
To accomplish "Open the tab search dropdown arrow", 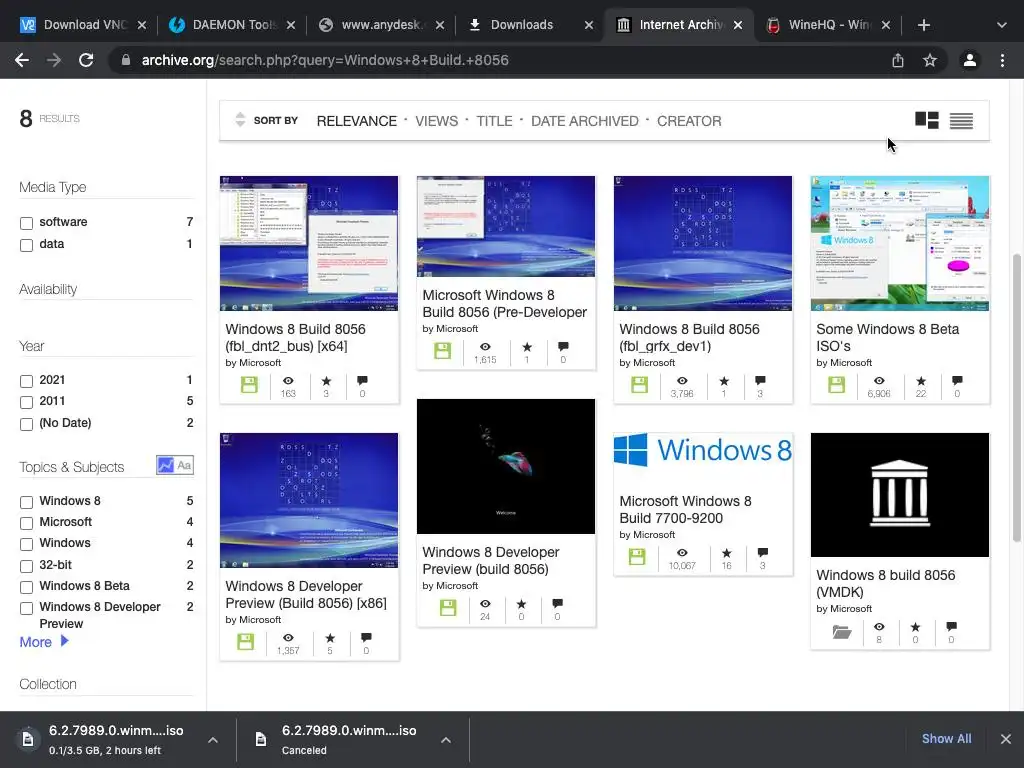I will 1002,25.
